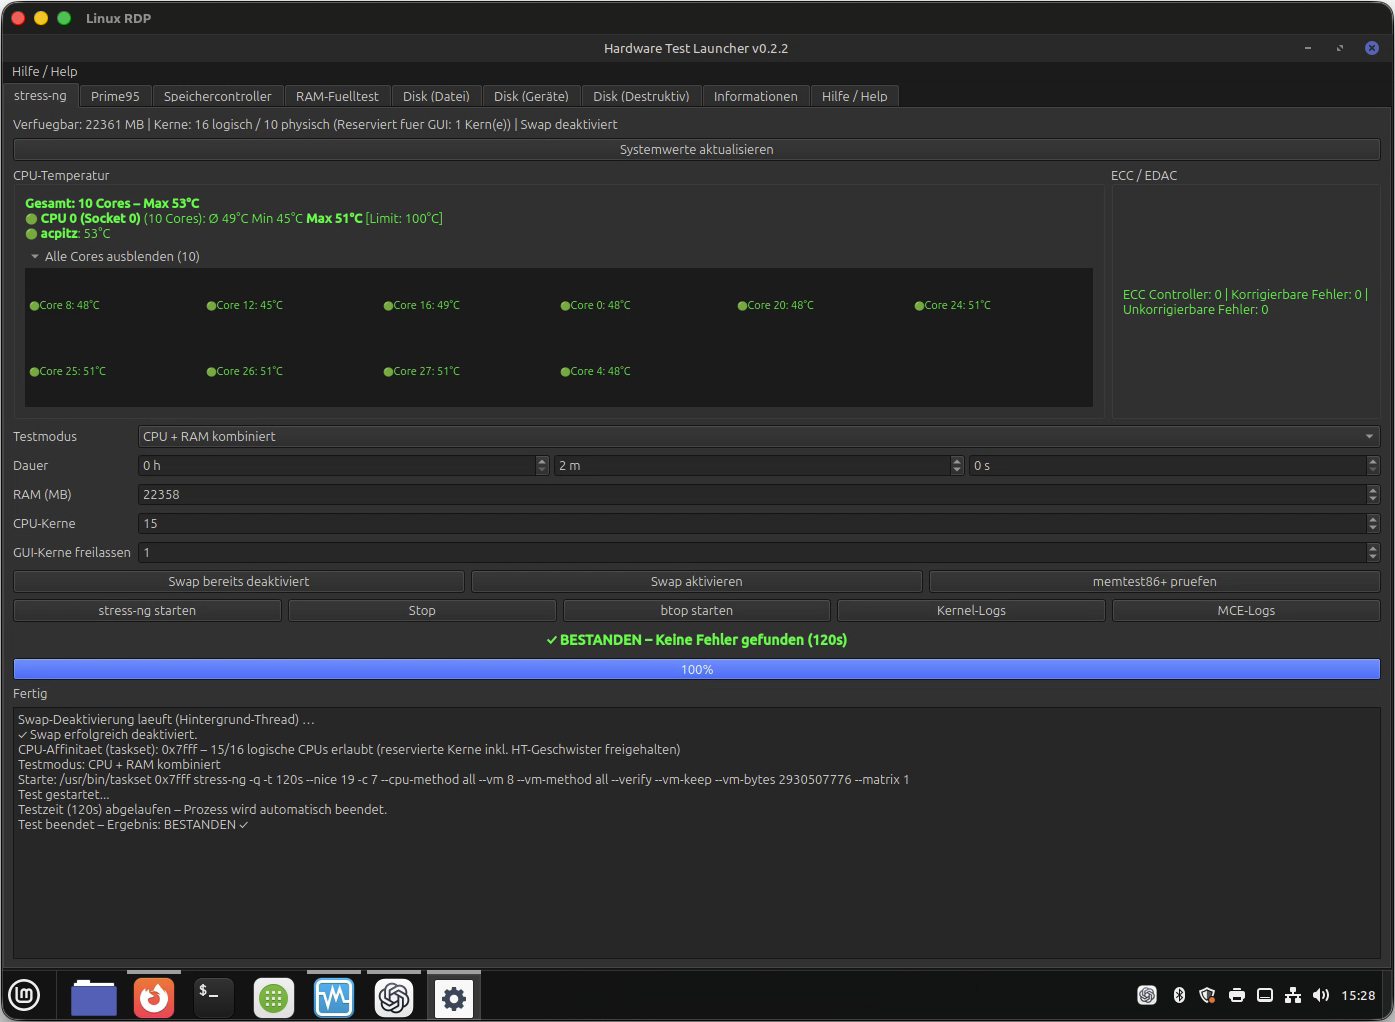
Task: Open the terminal from the taskbar
Action: (x=213, y=997)
